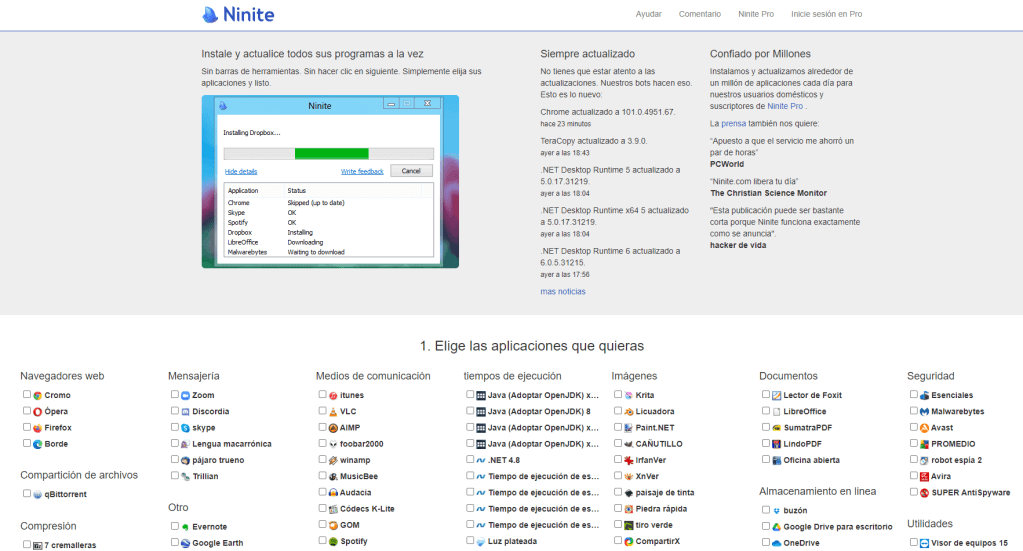Click the Discordia icon
The image size is (1023, 551).
[x=185, y=411]
